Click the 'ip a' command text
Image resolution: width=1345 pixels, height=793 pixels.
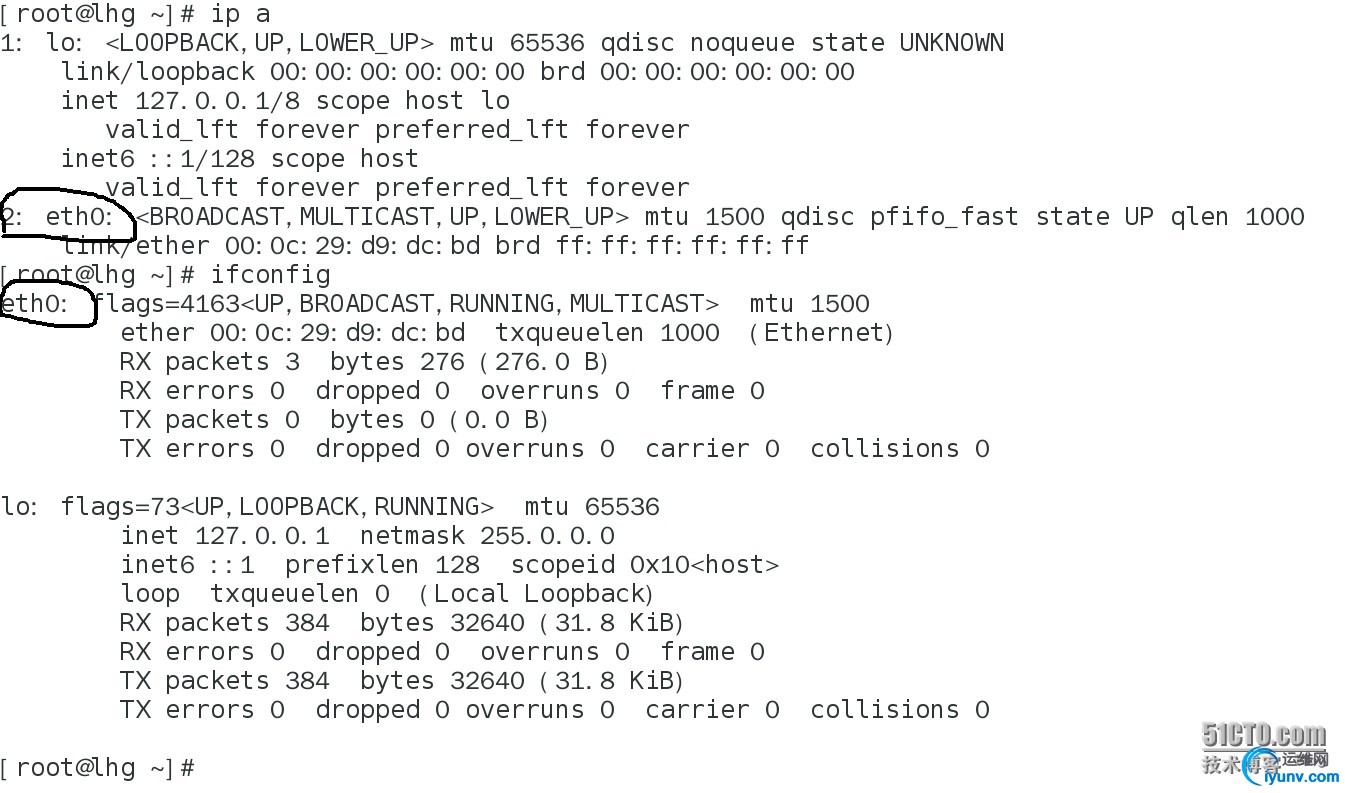pyautogui.click(x=240, y=14)
